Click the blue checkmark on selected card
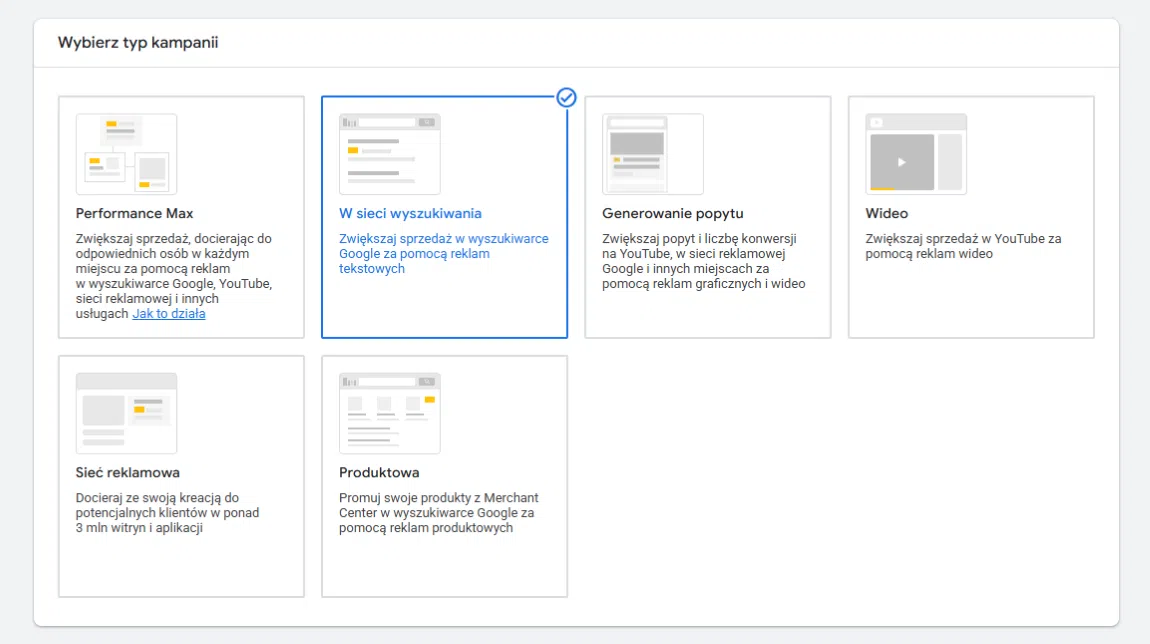Viewport: 1150px width, 644px height. click(566, 97)
